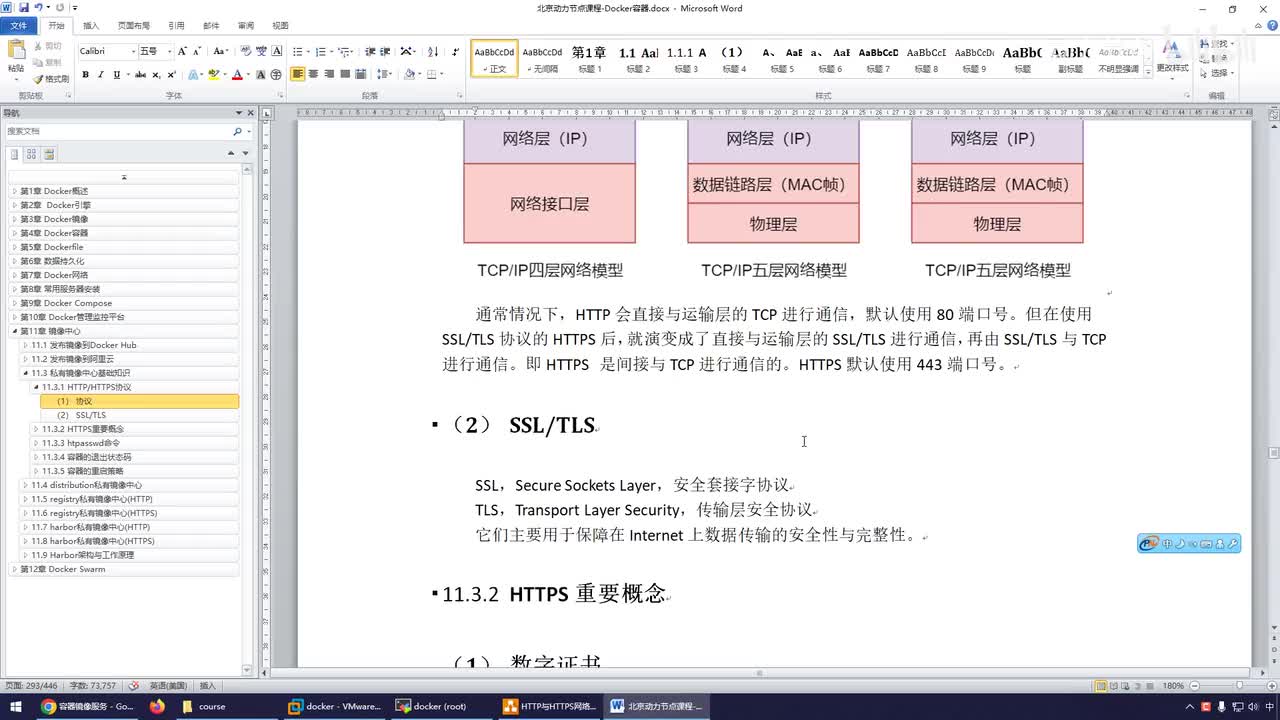The image size is (1280, 720).
Task: Click navigation pane previous heading arrow
Action: 231,154
